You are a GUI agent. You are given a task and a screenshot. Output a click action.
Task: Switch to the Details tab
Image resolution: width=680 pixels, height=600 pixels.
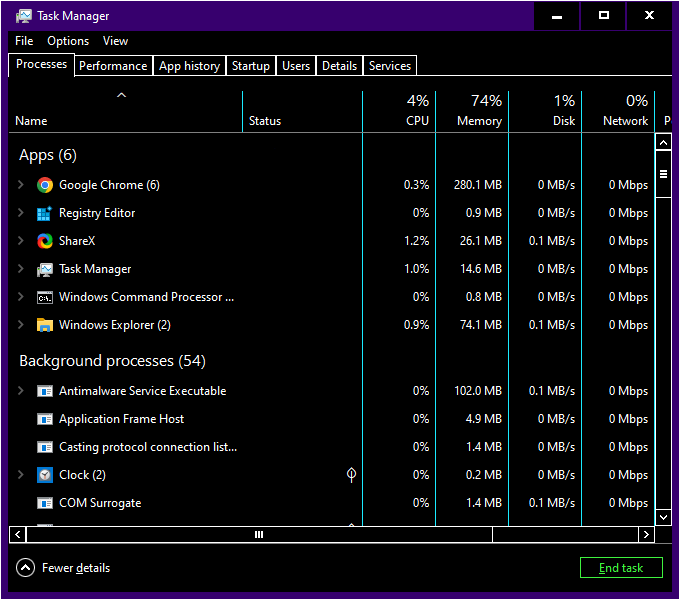click(x=339, y=66)
